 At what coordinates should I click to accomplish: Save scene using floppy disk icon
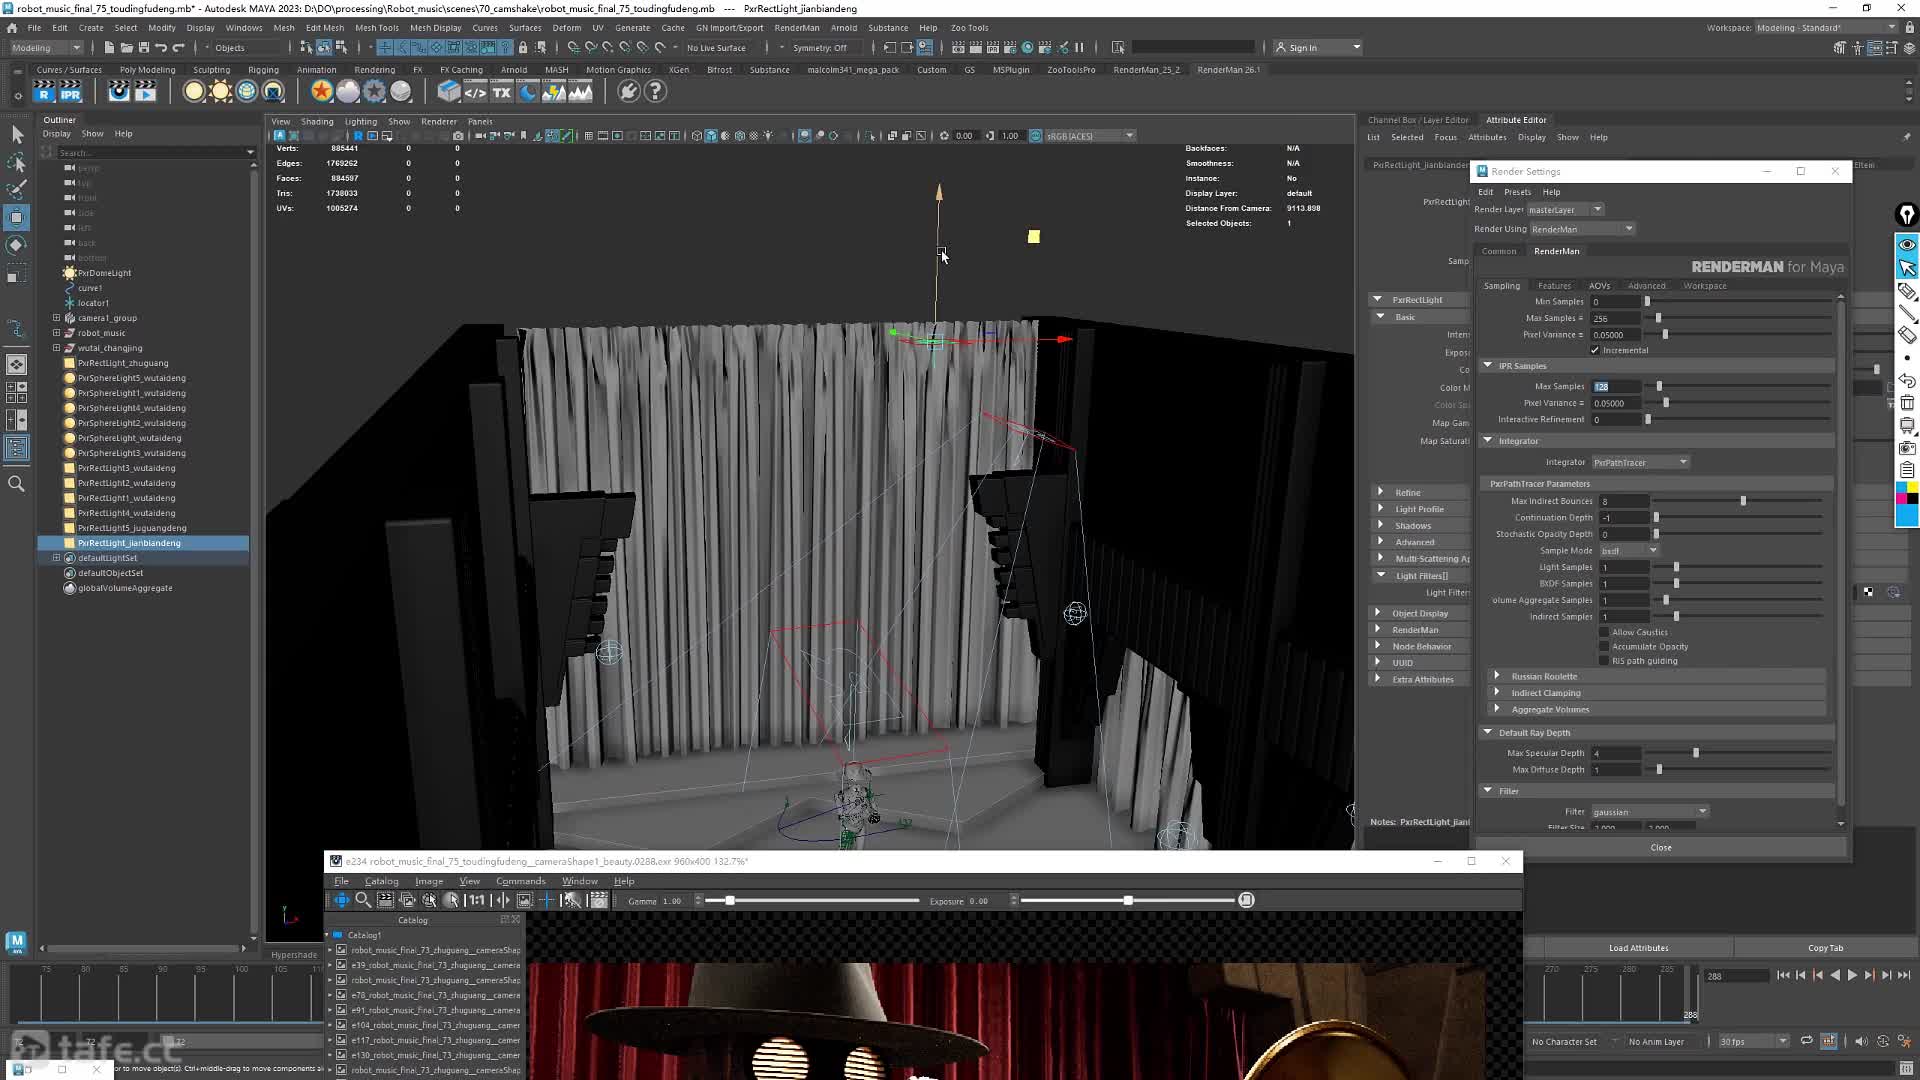pyautogui.click(x=143, y=47)
